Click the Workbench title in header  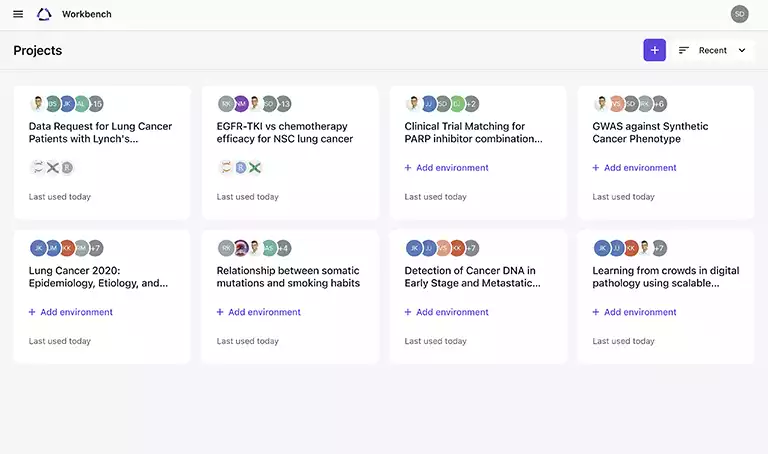coord(86,14)
